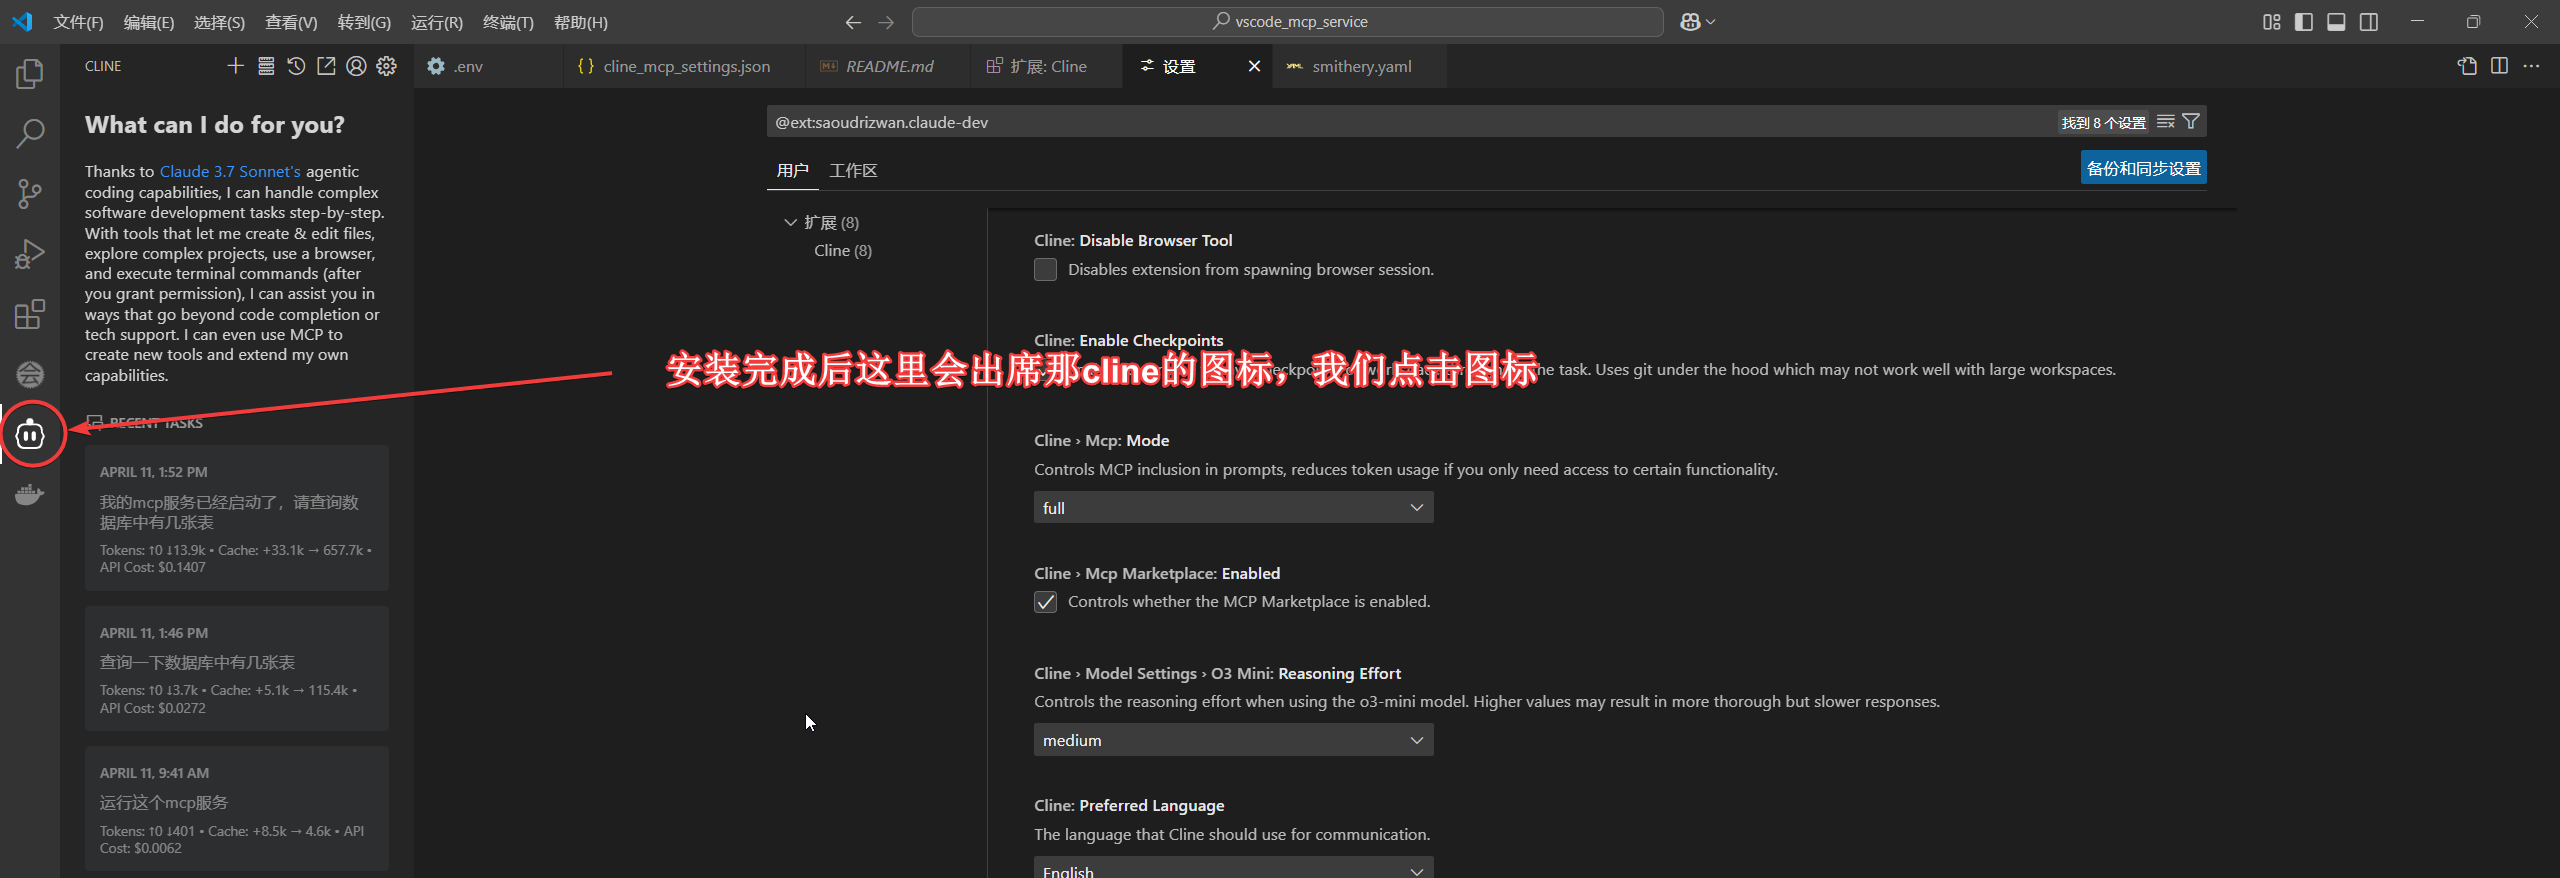2560x878 pixels.
Task: Uncheck MCP Marketplace Enabled checkbox
Action: (1045, 602)
